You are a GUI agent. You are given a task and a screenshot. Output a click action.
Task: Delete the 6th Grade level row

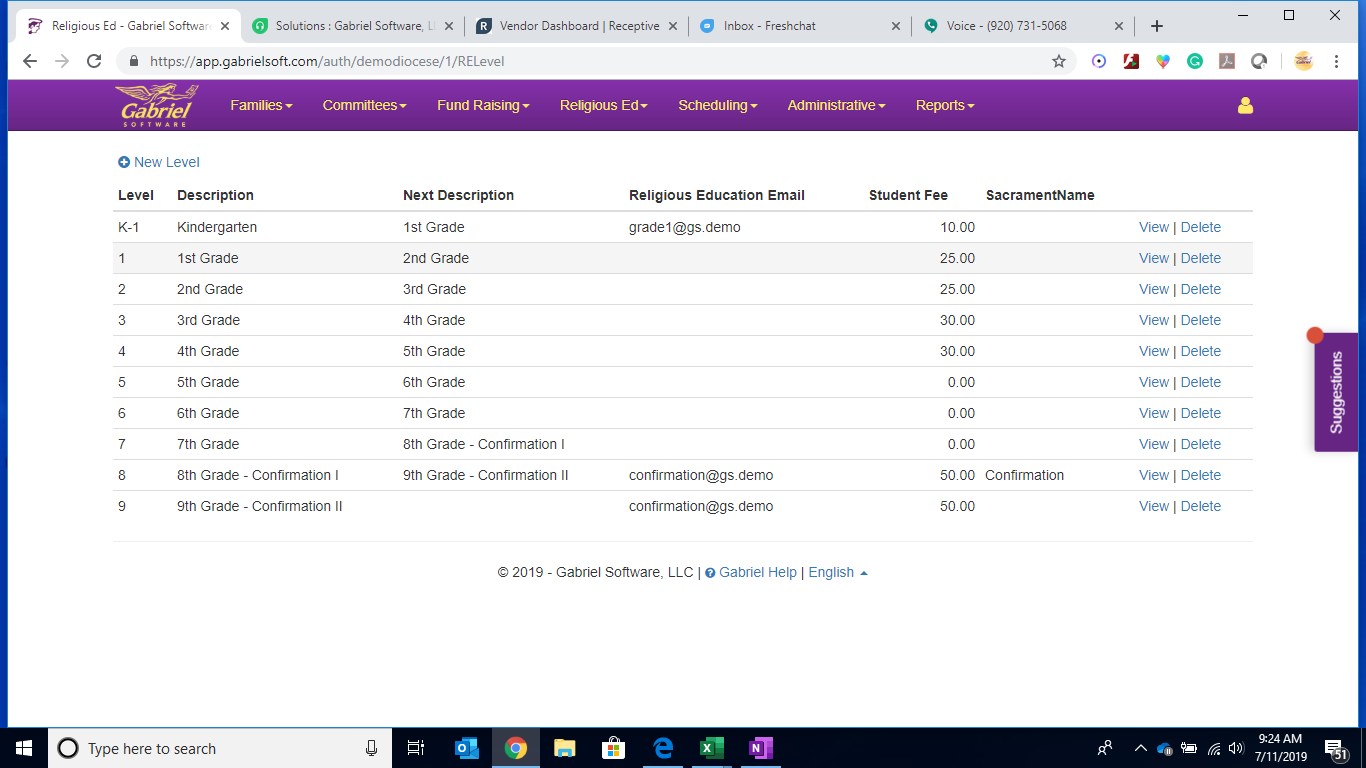1200,413
